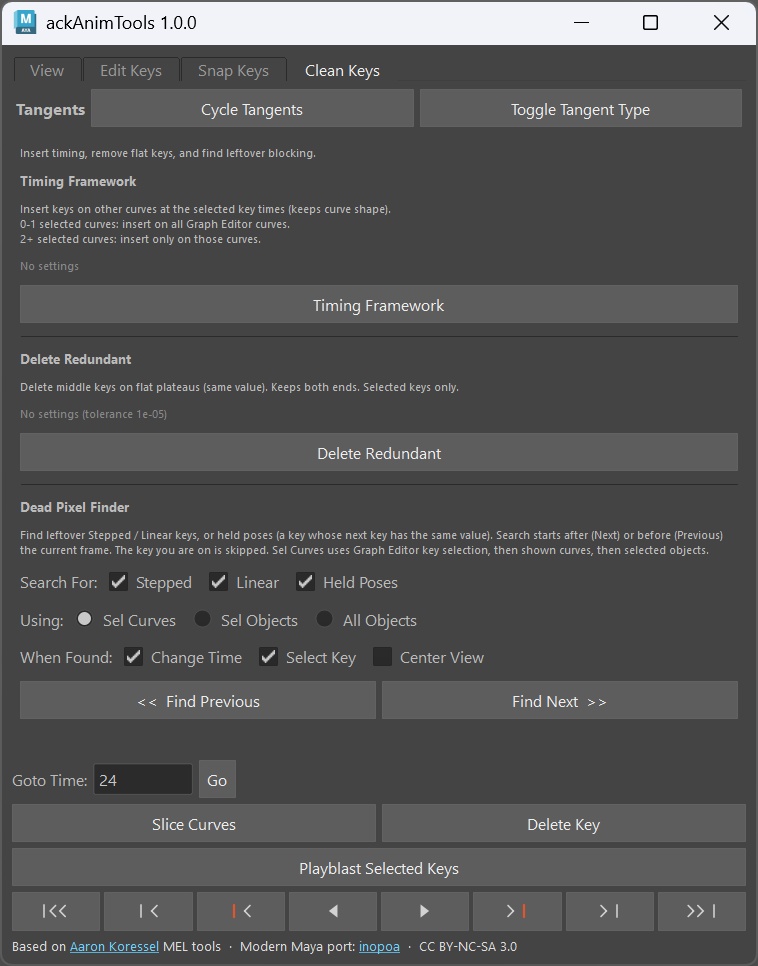Uncheck the Linear checkbox
This screenshot has height=966, width=758.
pos(219,582)
